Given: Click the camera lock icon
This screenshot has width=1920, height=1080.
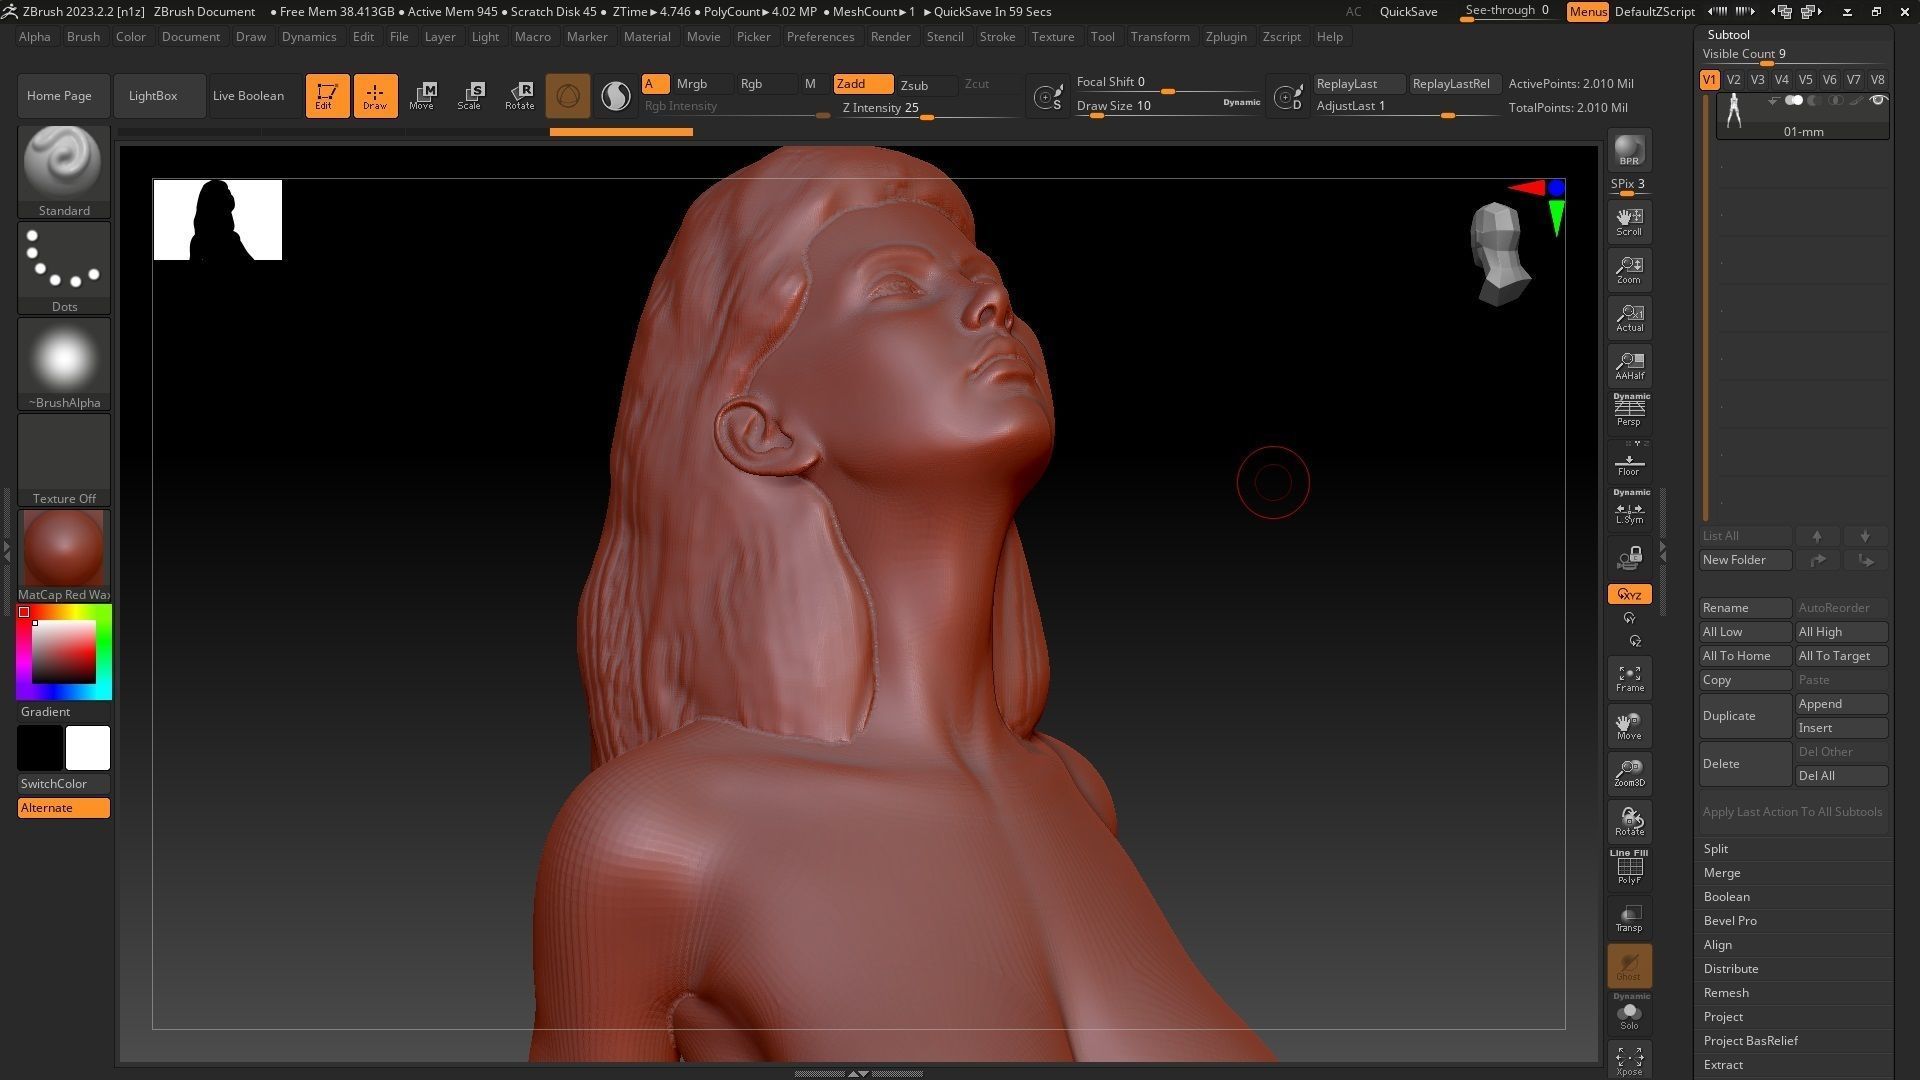Looking at the screenshot, I should click(1629, 557).
